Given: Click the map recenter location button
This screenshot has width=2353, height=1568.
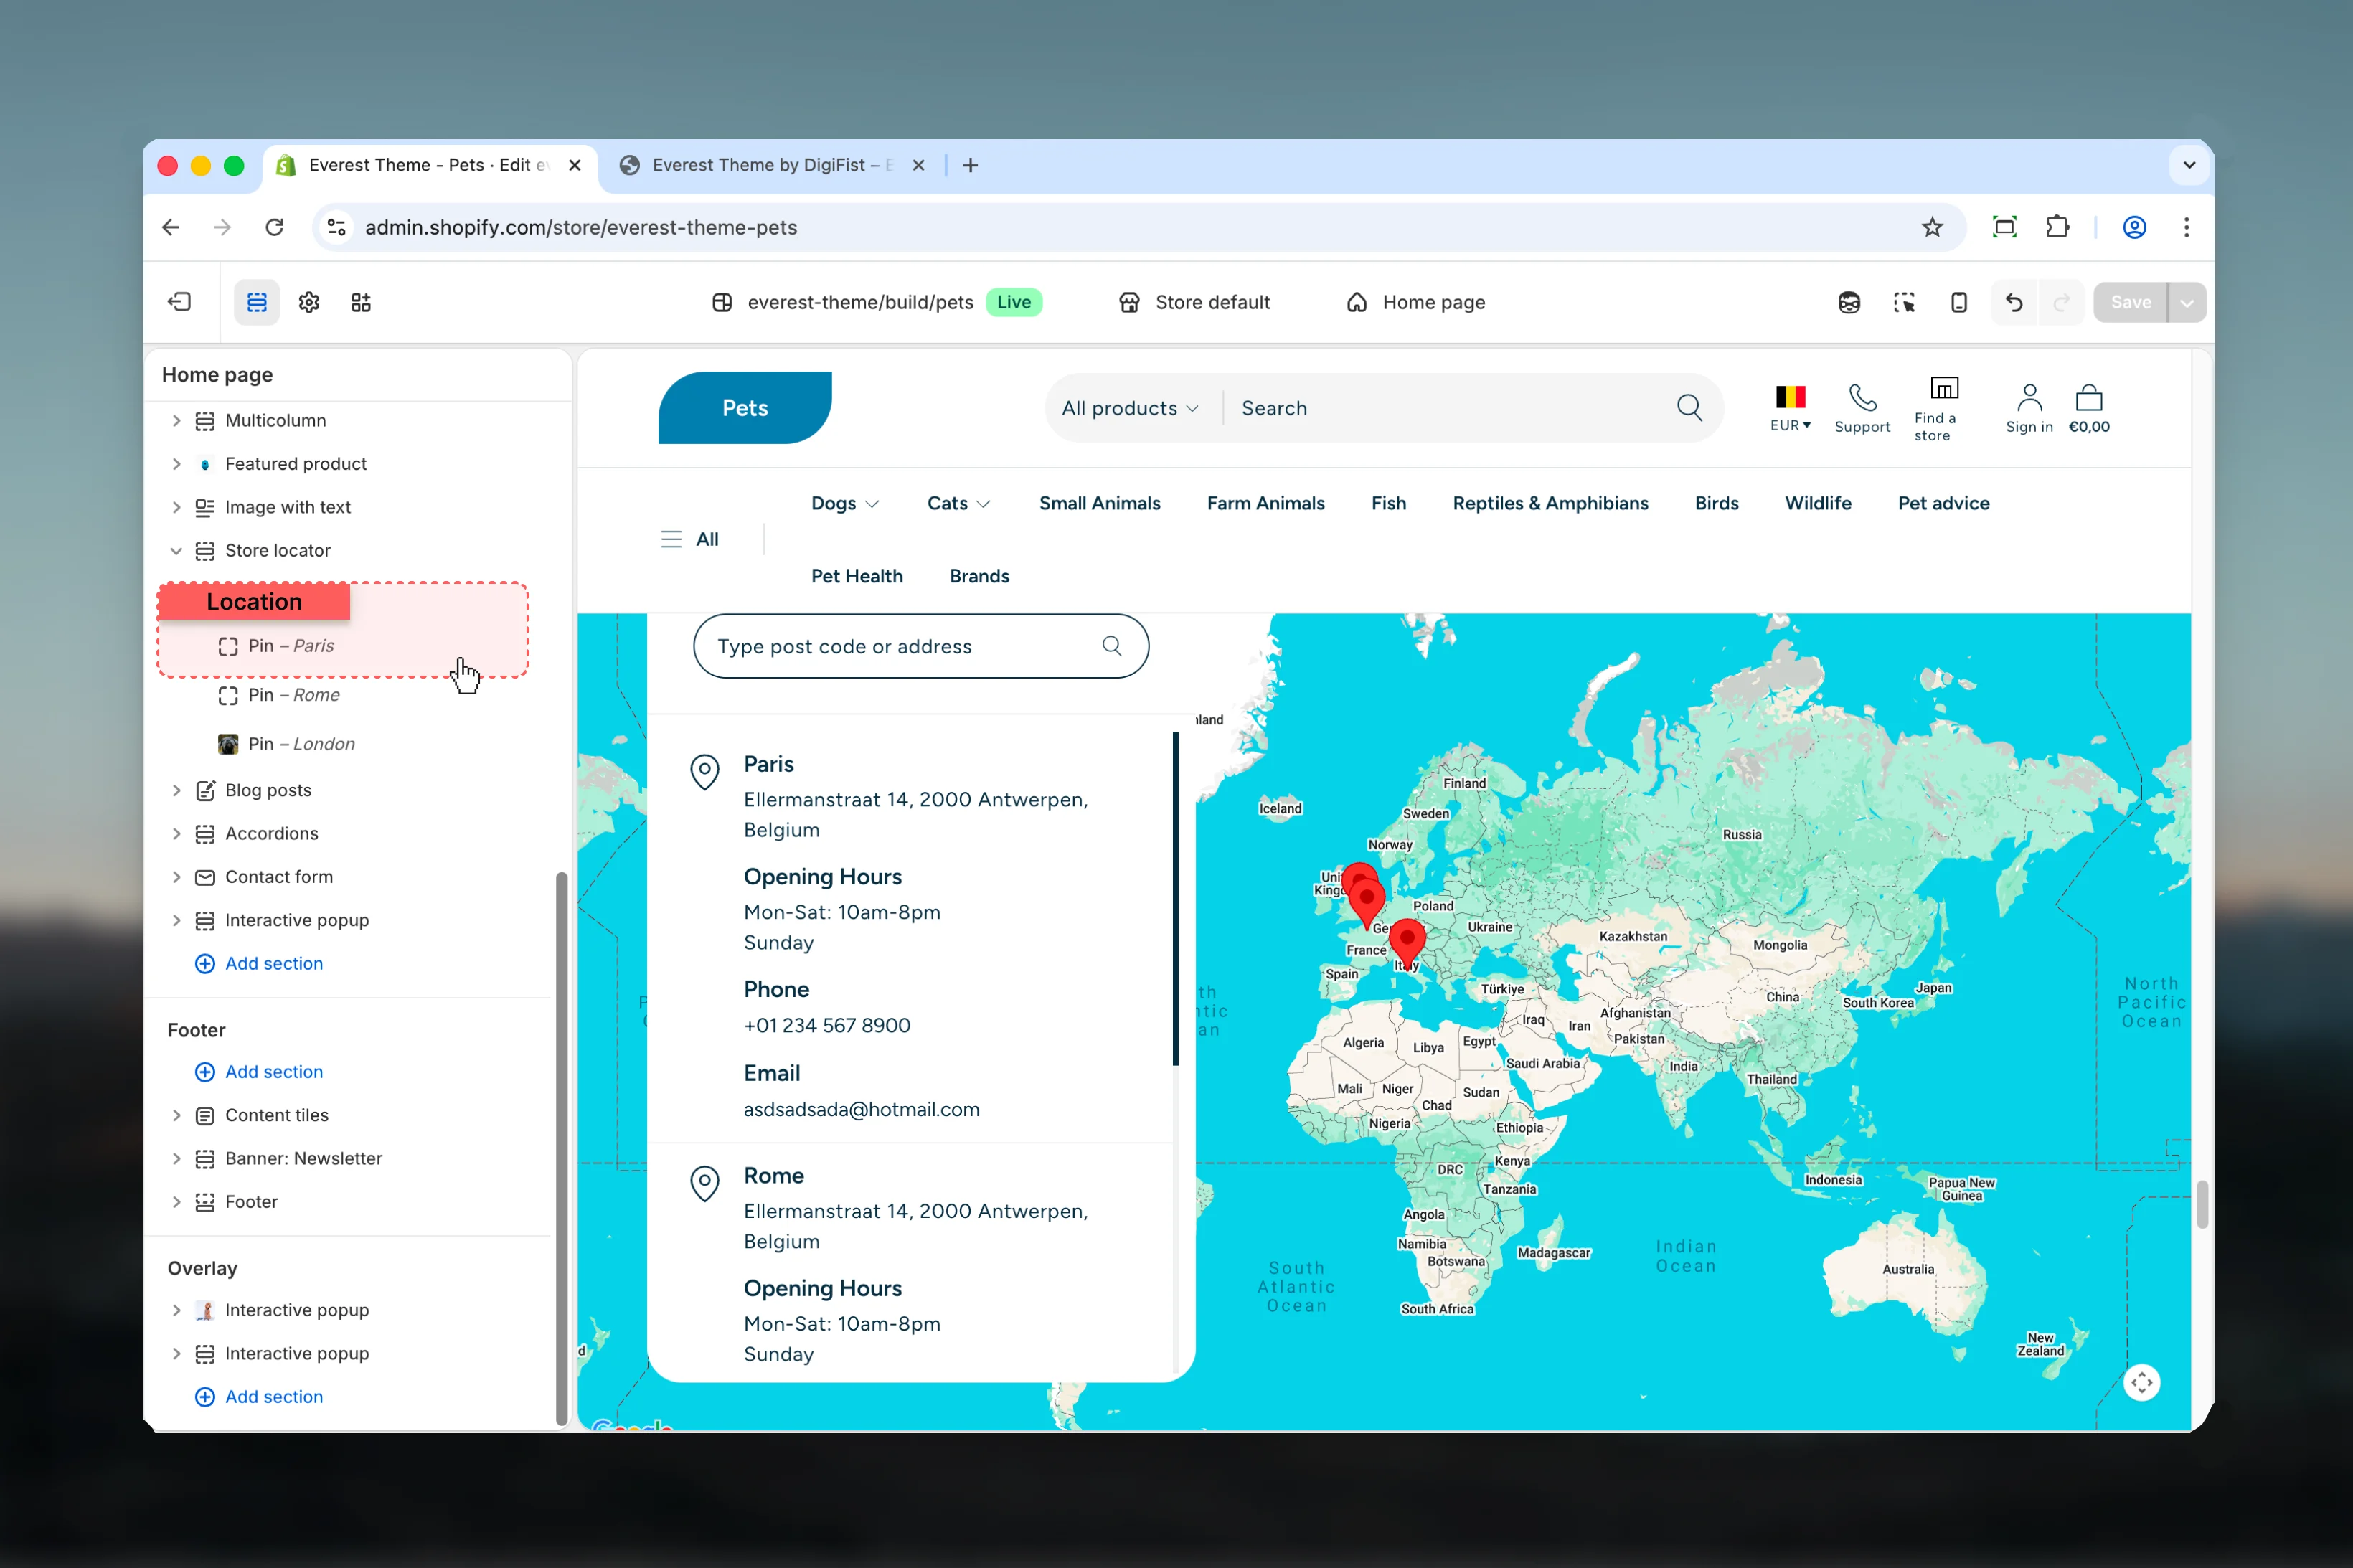Looking at the screenshot, I should tap(2141, 1383).
